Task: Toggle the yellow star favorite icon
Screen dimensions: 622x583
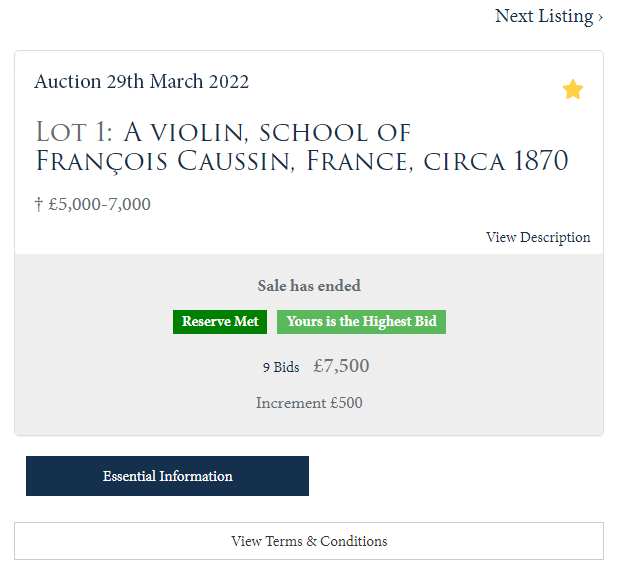Action: point(573,90)
